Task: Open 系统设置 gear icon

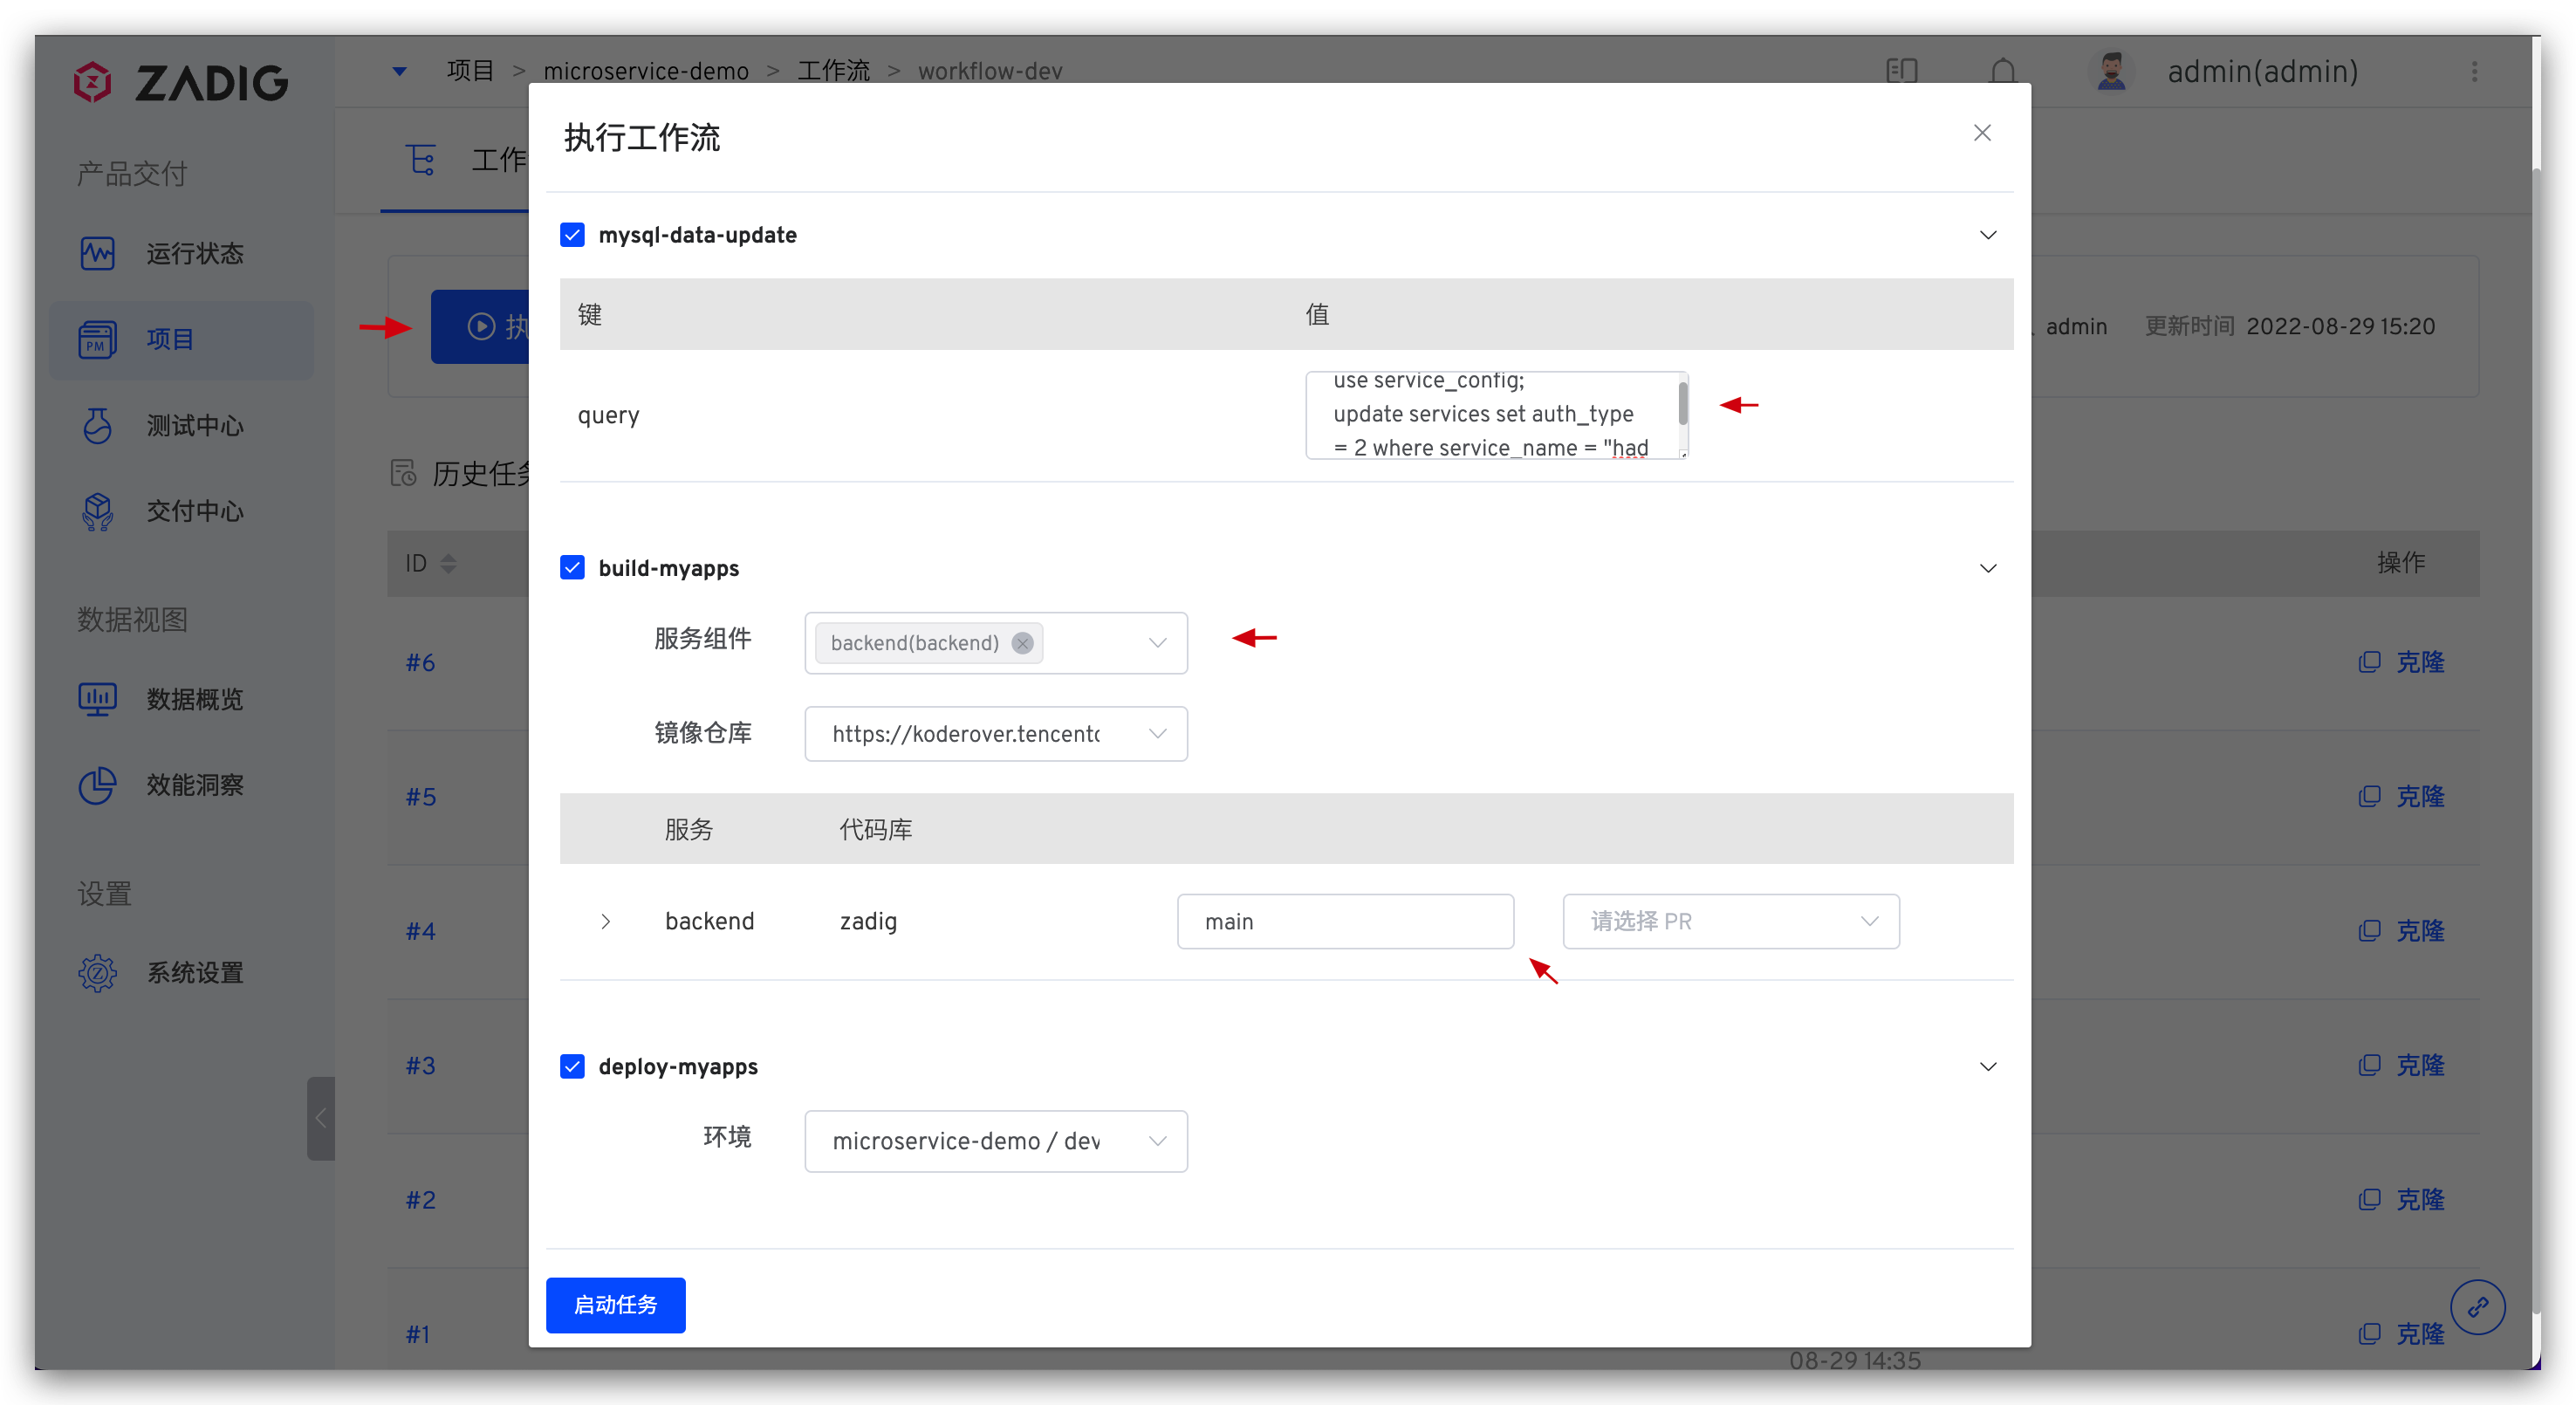Action: [x=97, y=972]
